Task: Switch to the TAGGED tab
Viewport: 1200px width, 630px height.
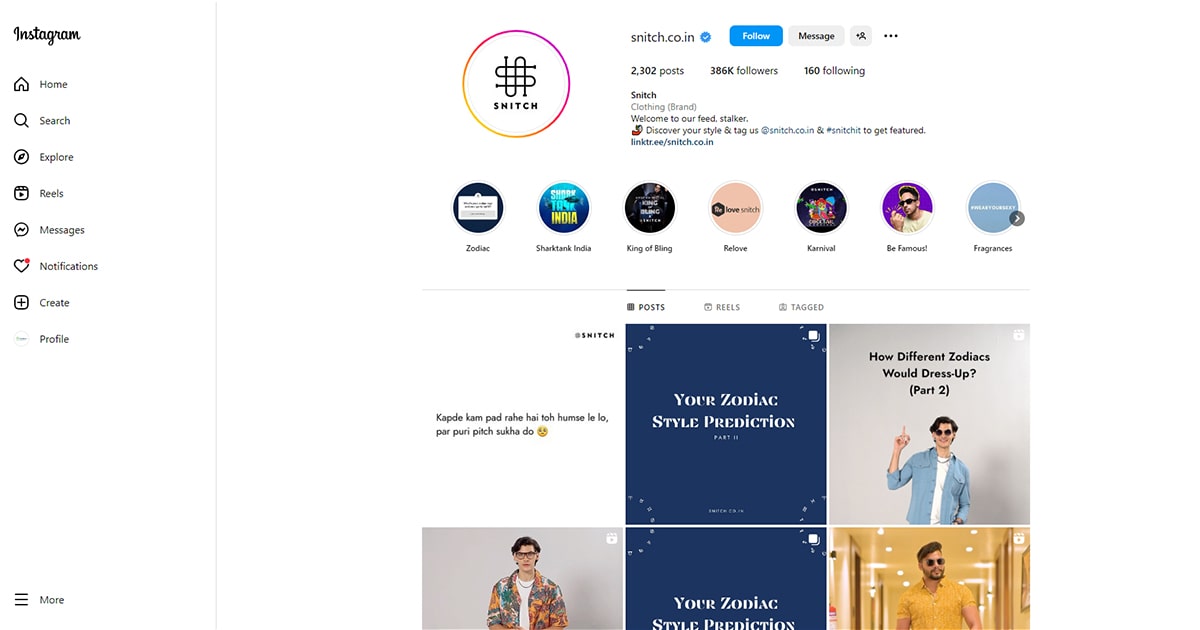Action: pos(801,307)
